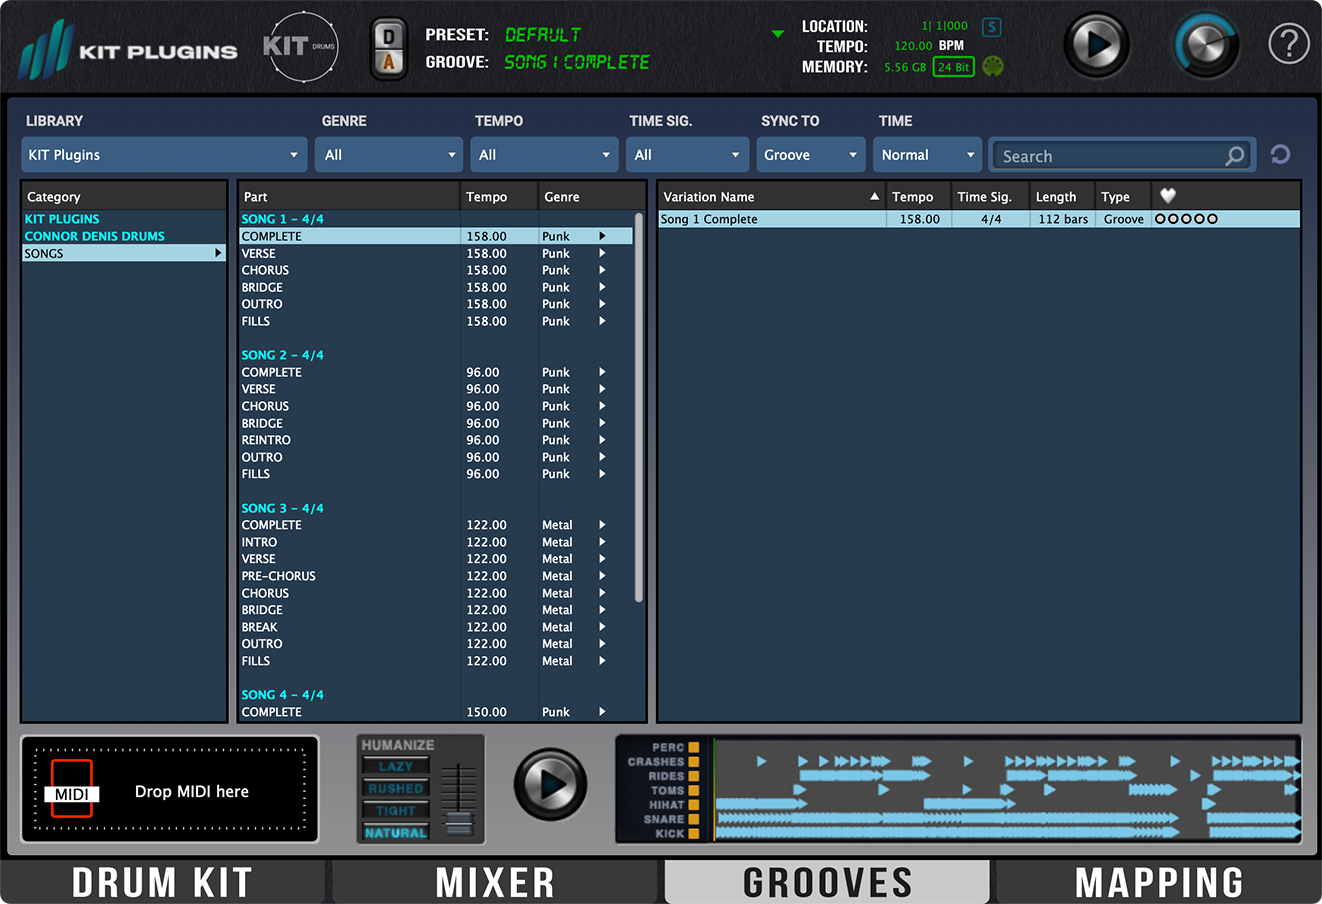Click the master volume knob
1322x904 pixels.
click(1205, 44)
